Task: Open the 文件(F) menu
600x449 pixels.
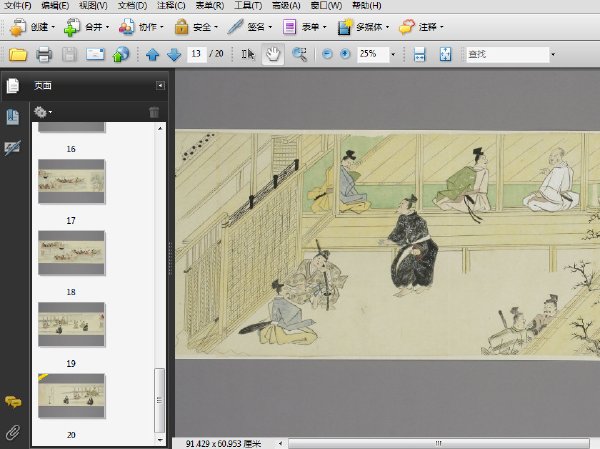Action: pyautogui.click(x=18, y=6)
